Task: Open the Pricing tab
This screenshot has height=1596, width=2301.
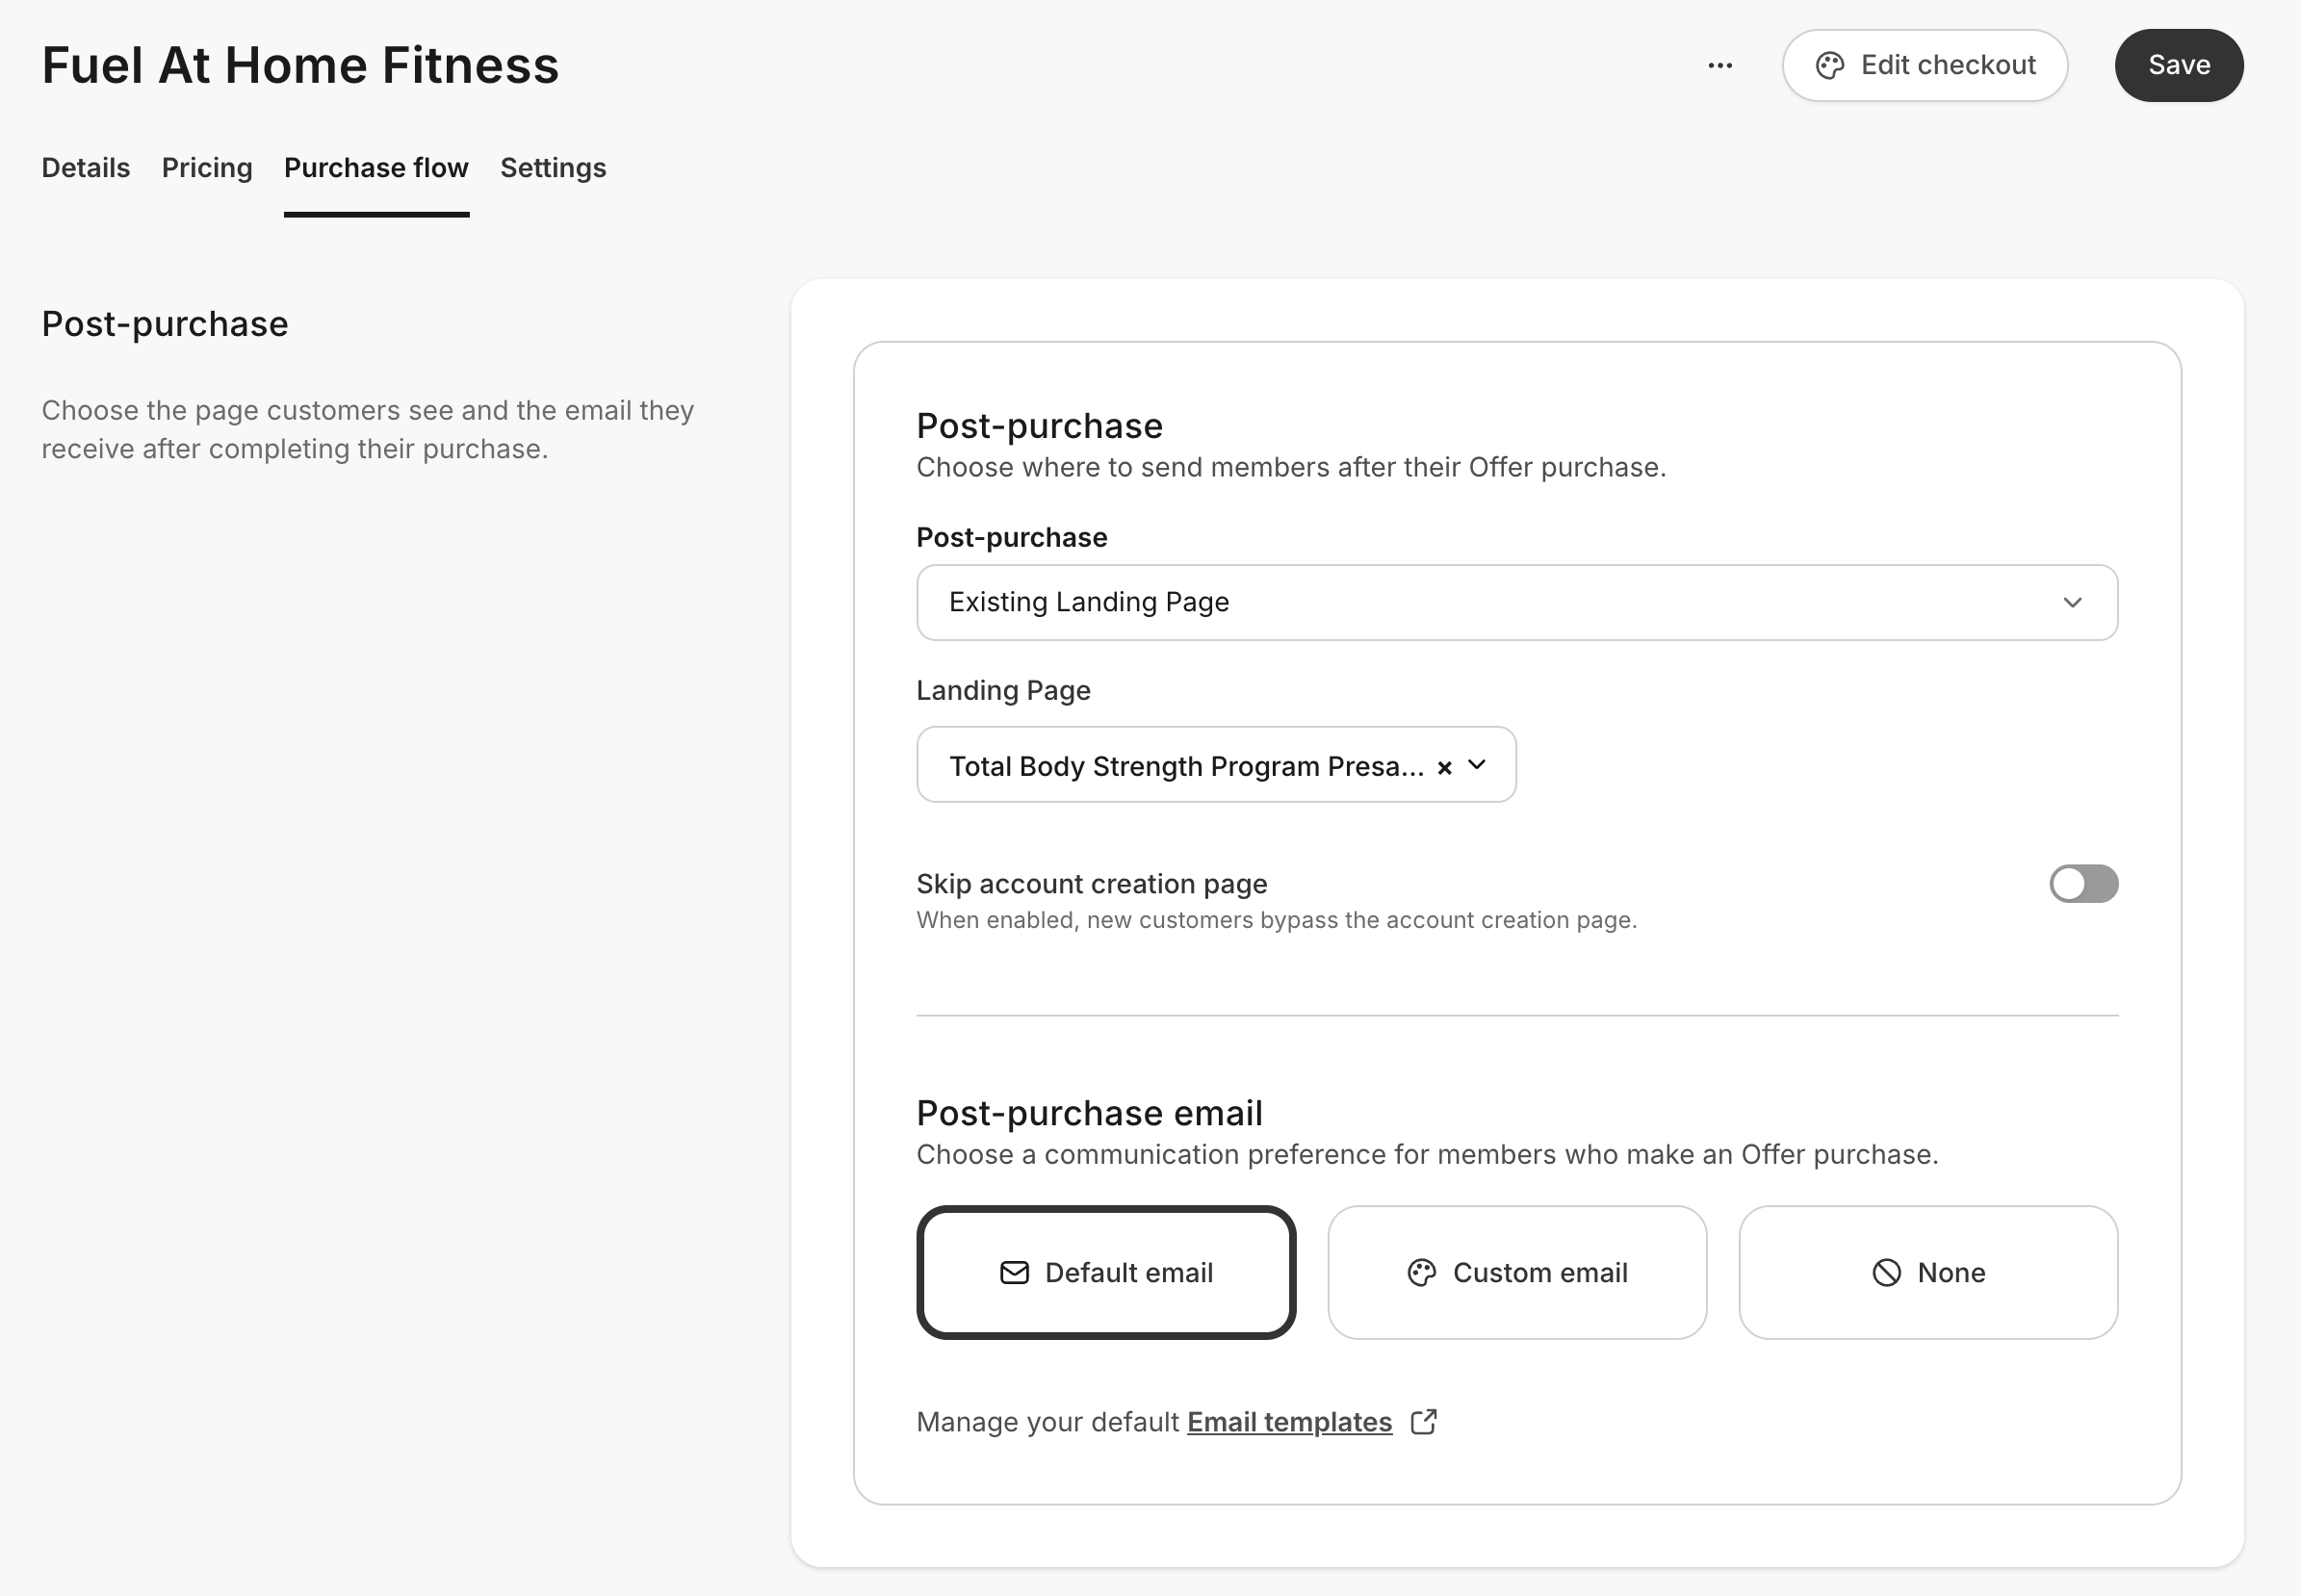Action: click(207, 167)
